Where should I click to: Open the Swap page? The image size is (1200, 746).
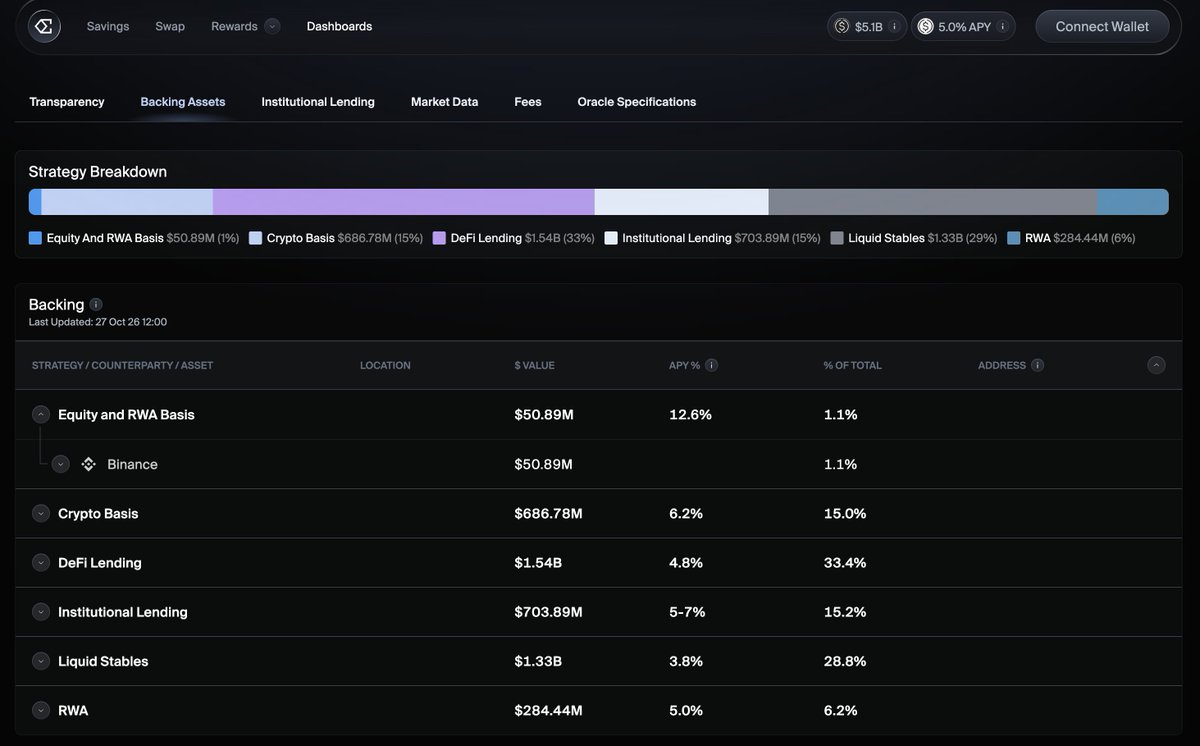click(x=170, y=26)
